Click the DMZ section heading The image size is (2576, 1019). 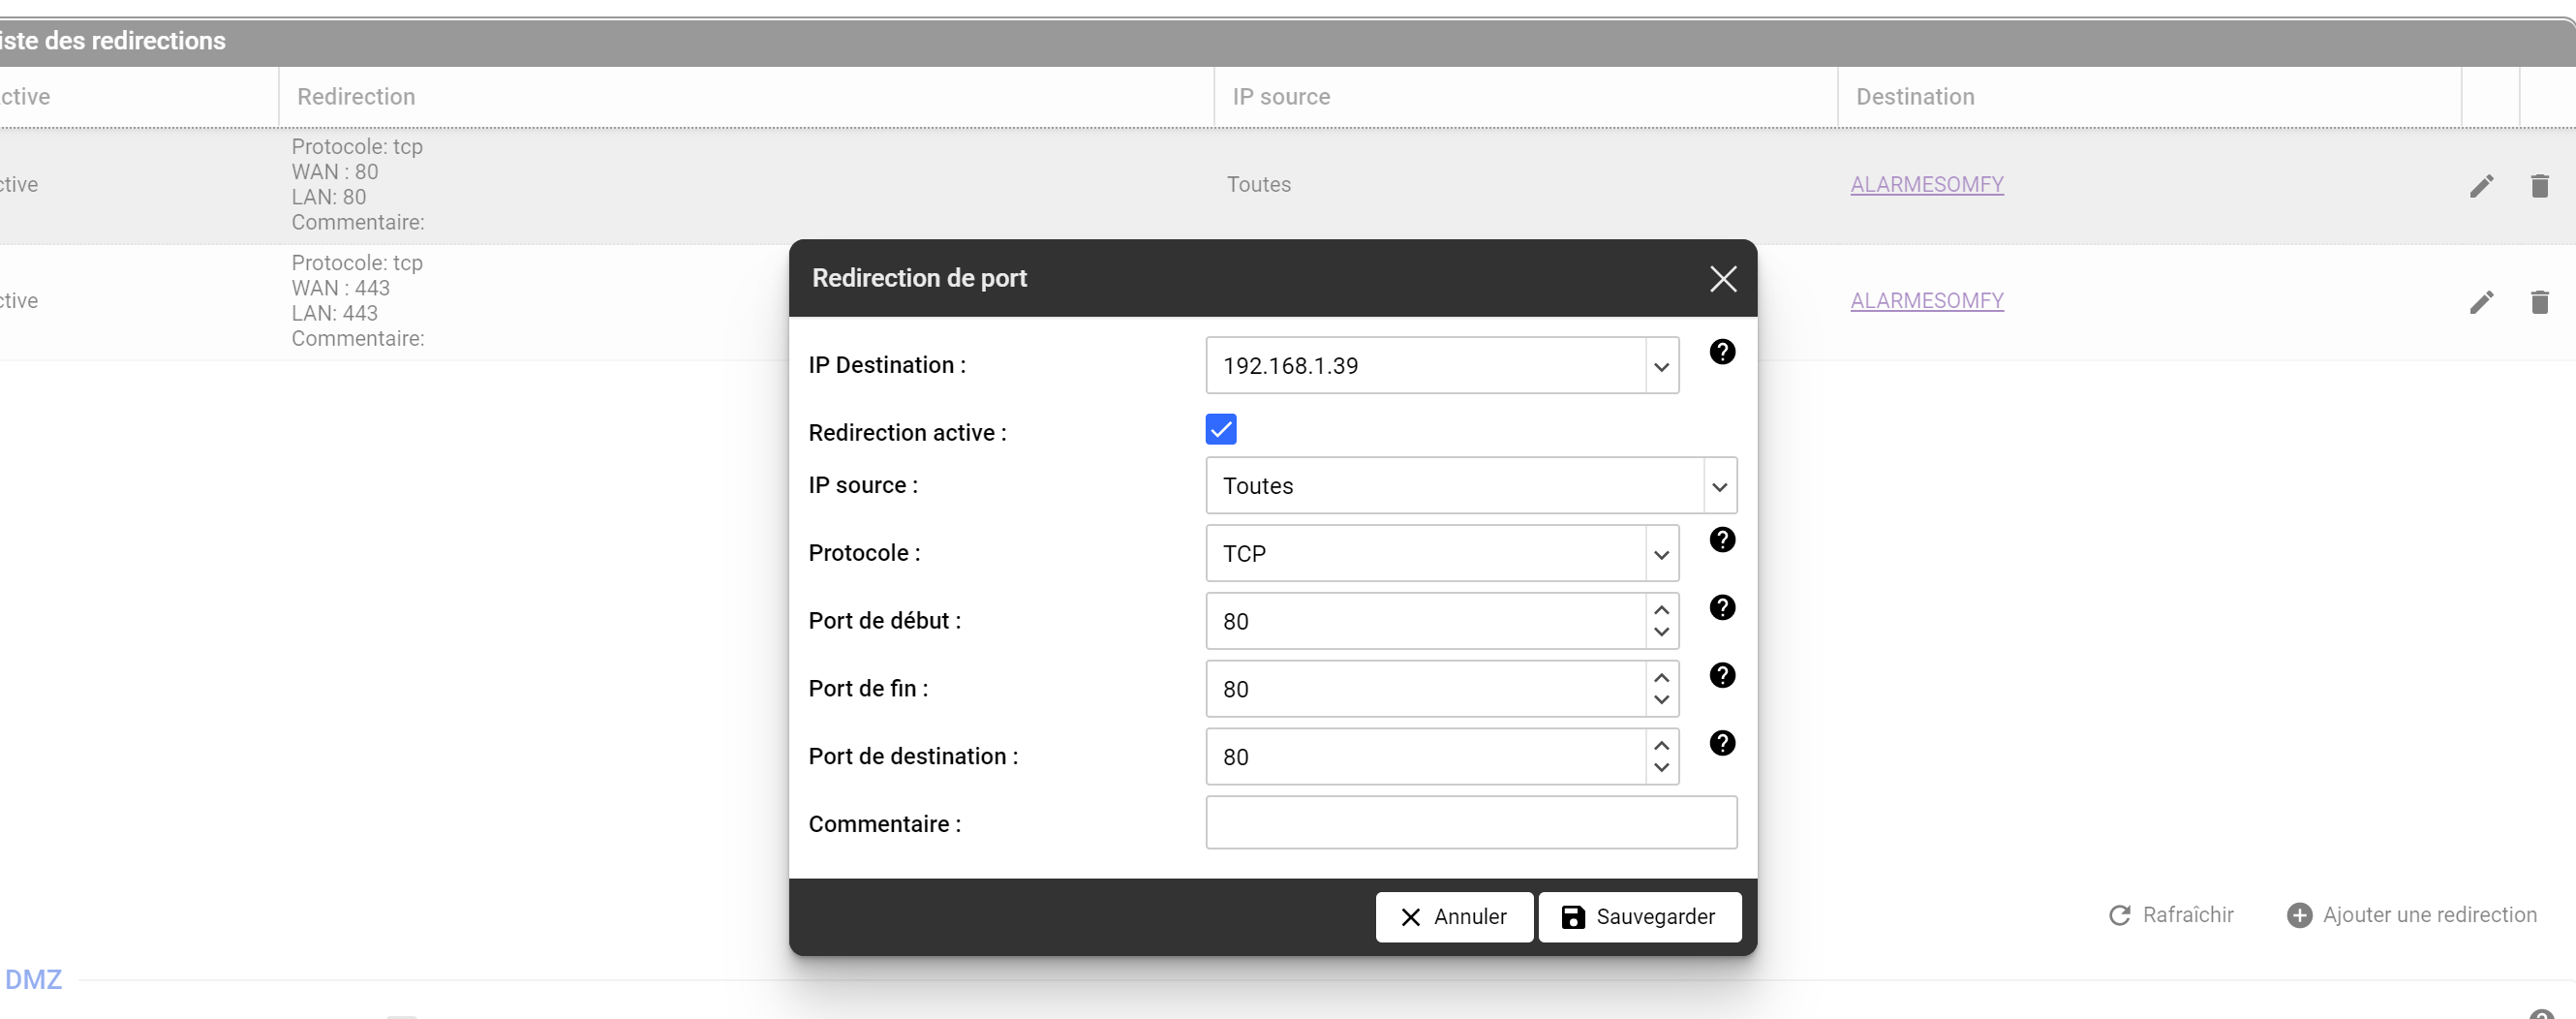point(34,981)
